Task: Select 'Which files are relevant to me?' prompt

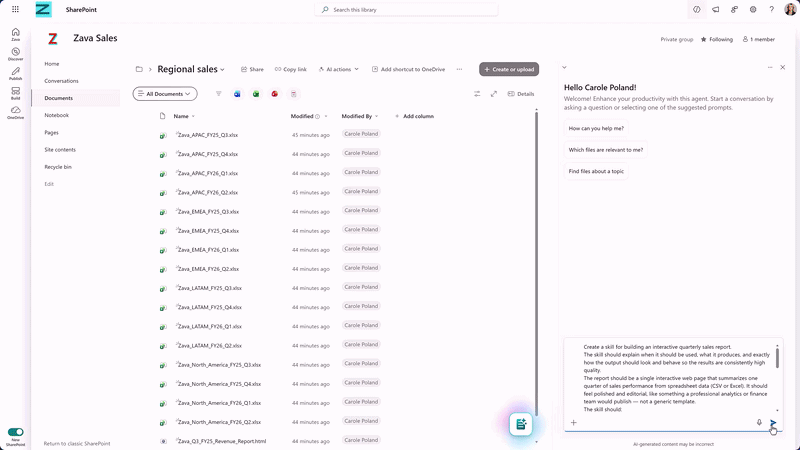Action: click(x=606, y=150)
